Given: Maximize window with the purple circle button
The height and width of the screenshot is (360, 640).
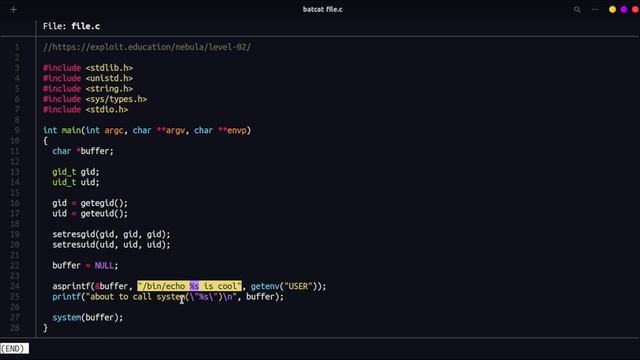Looking at the screenshot, I should click(x=624, y=9).
